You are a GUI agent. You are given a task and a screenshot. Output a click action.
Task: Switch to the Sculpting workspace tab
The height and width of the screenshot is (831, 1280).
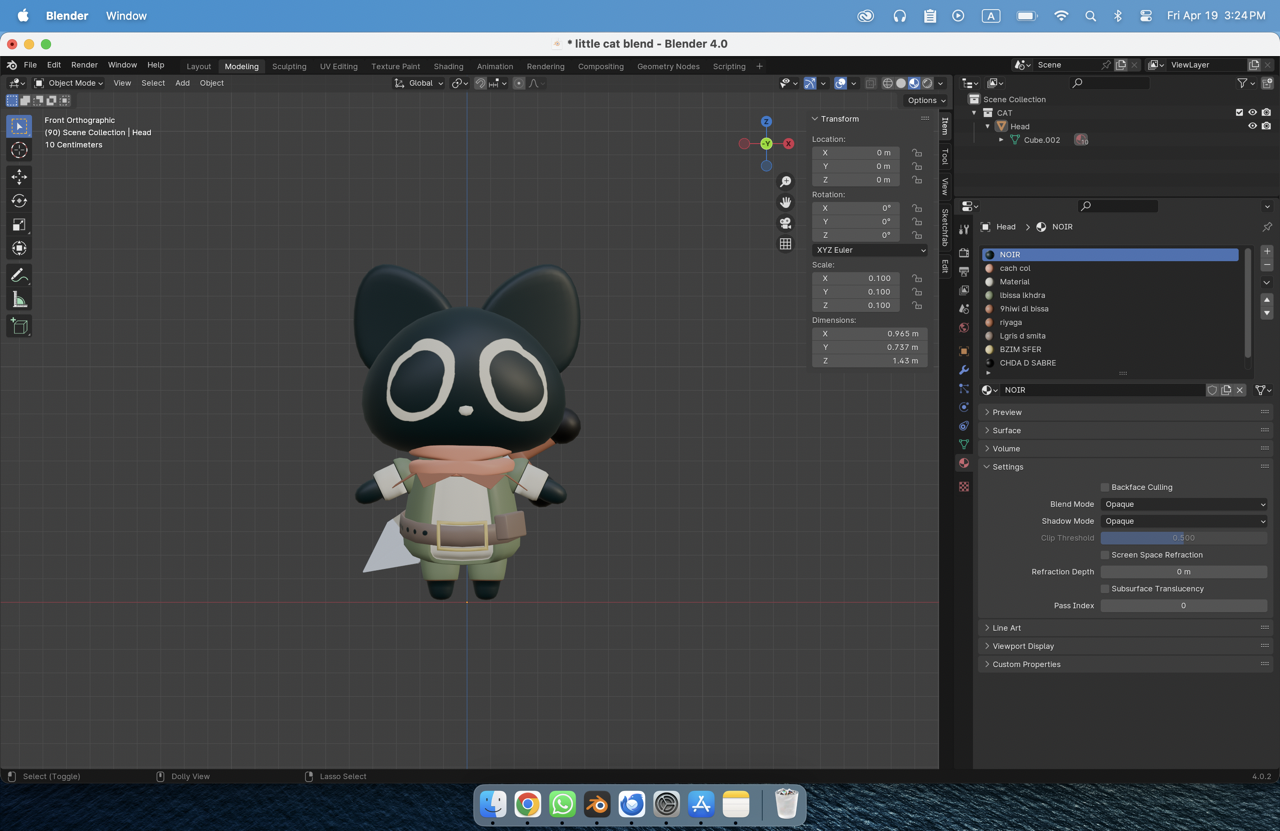pyautogui.click(x=289, y=66)
